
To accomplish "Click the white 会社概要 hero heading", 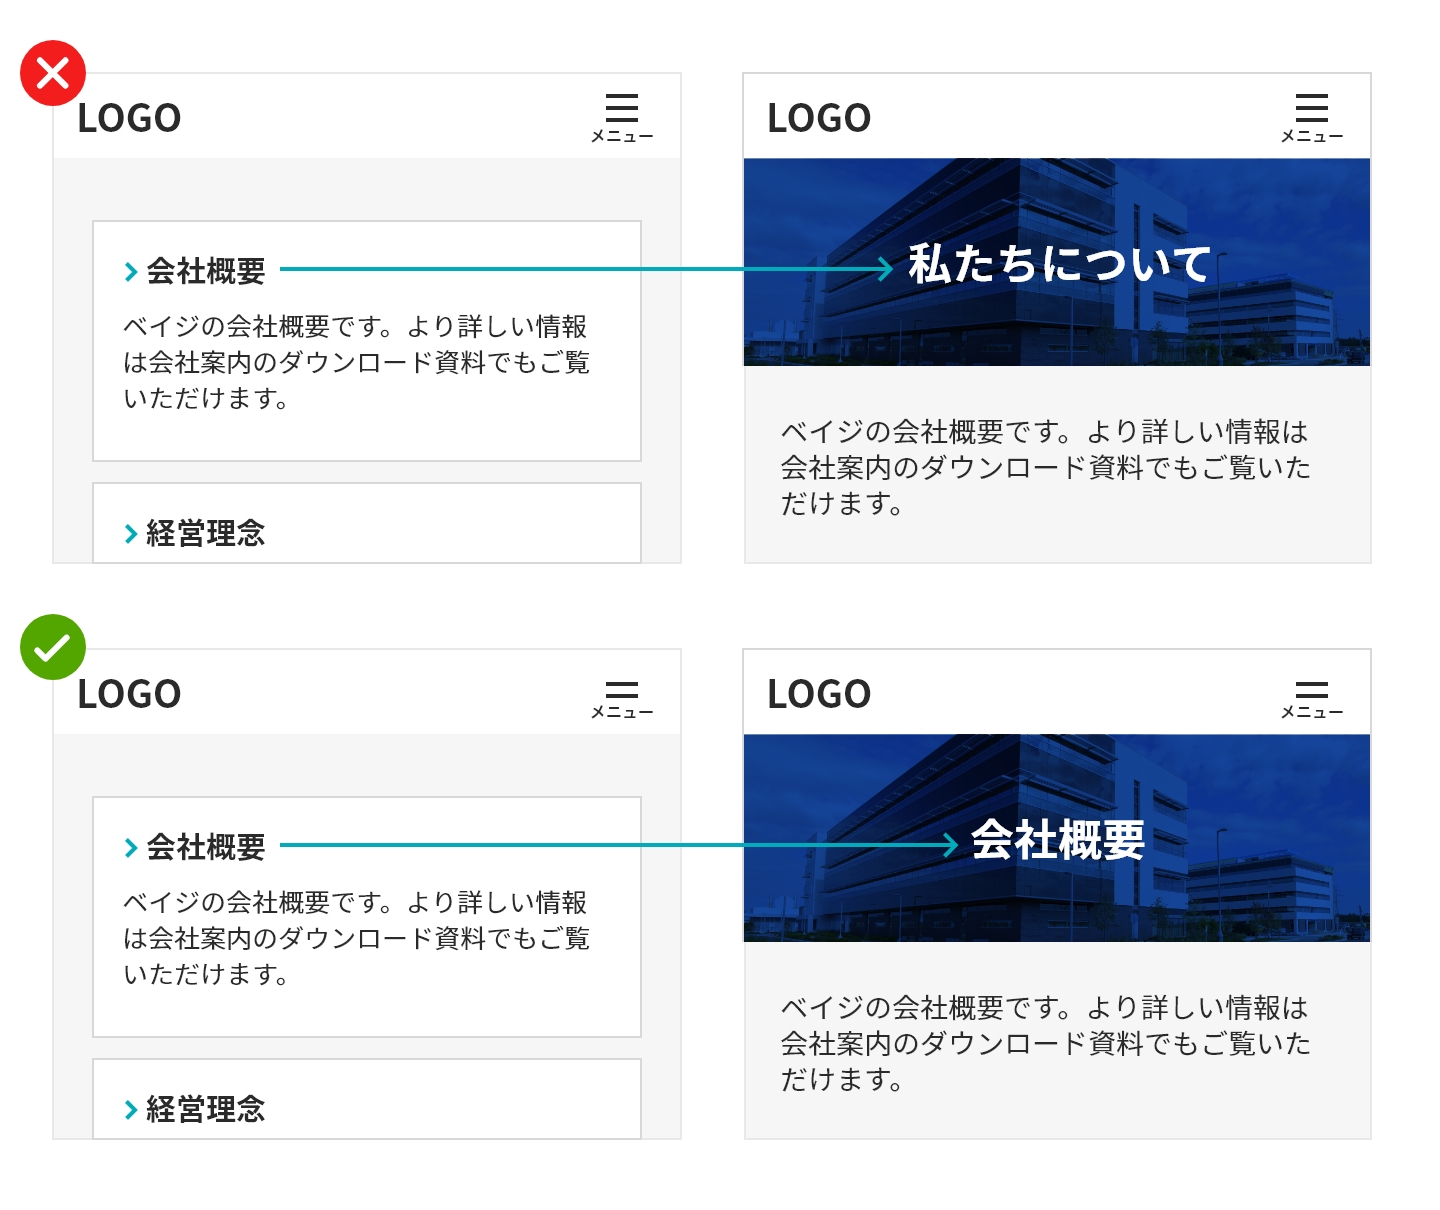I will 1058,839.
